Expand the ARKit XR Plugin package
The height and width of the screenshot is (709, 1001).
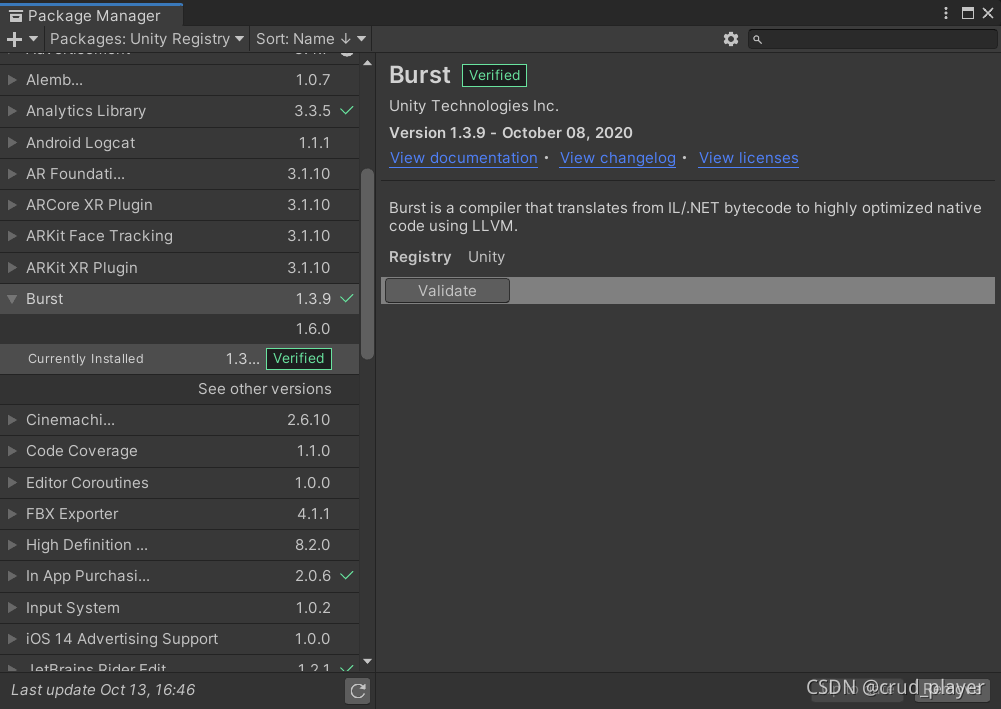[x=11, y=267]
